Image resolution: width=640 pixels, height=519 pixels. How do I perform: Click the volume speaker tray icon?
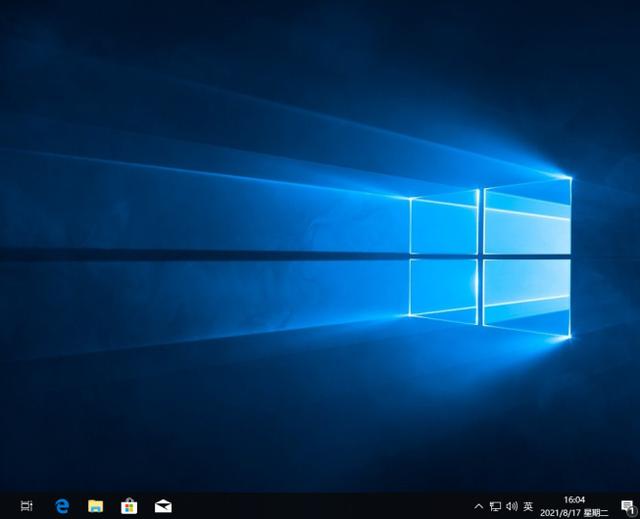tap(511, 506)
